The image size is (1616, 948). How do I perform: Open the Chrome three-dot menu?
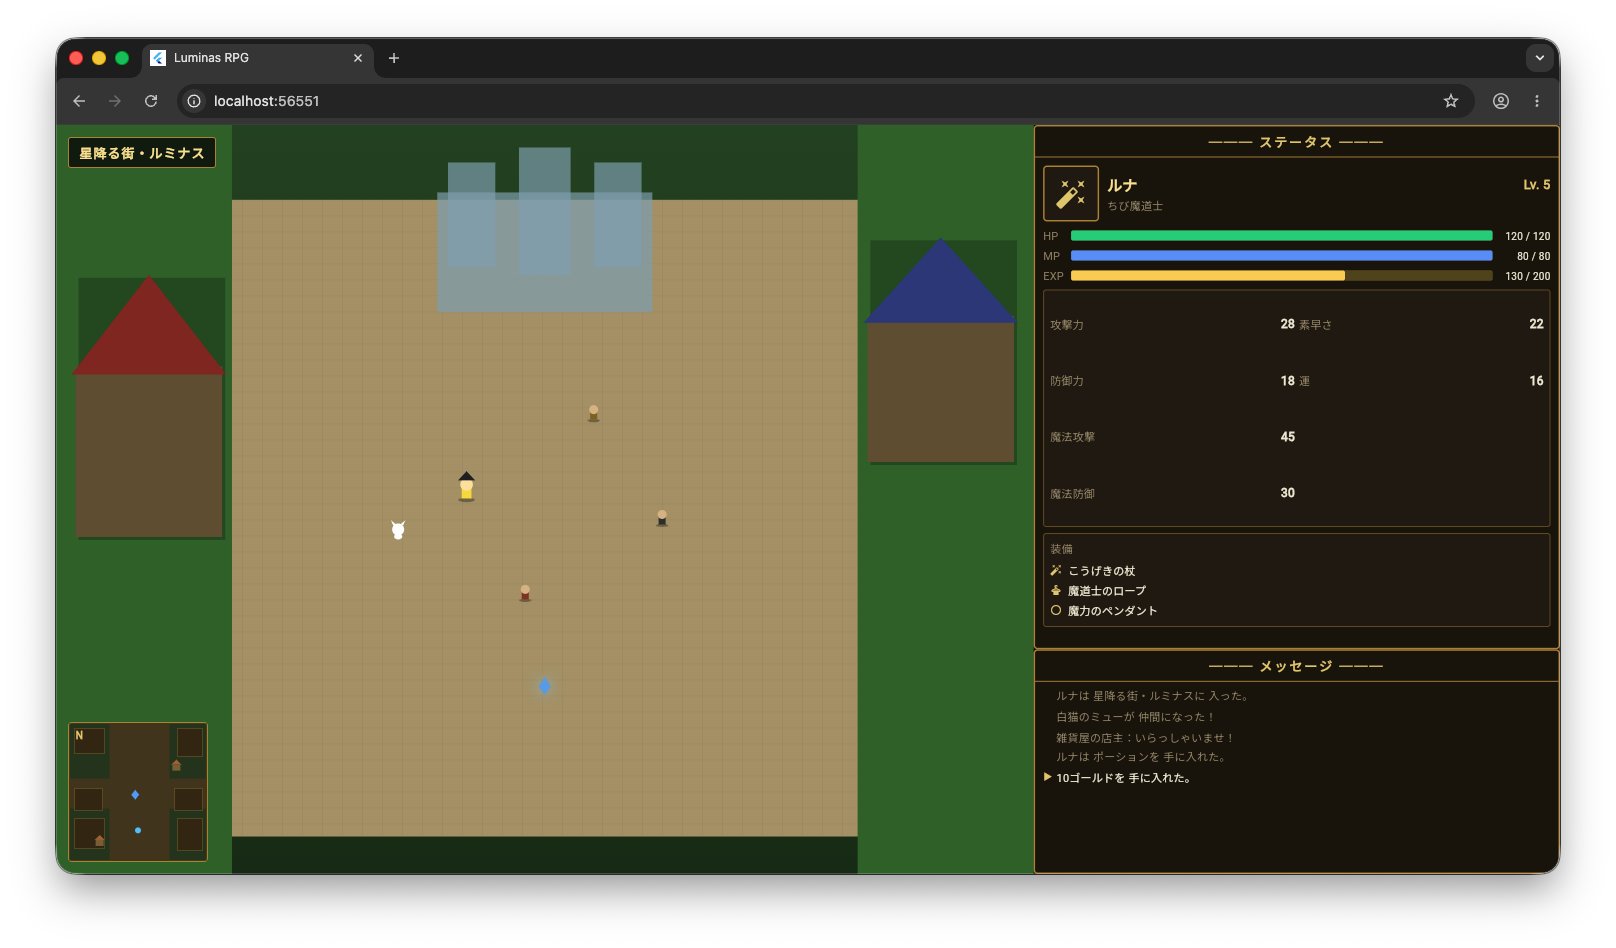1537,101
